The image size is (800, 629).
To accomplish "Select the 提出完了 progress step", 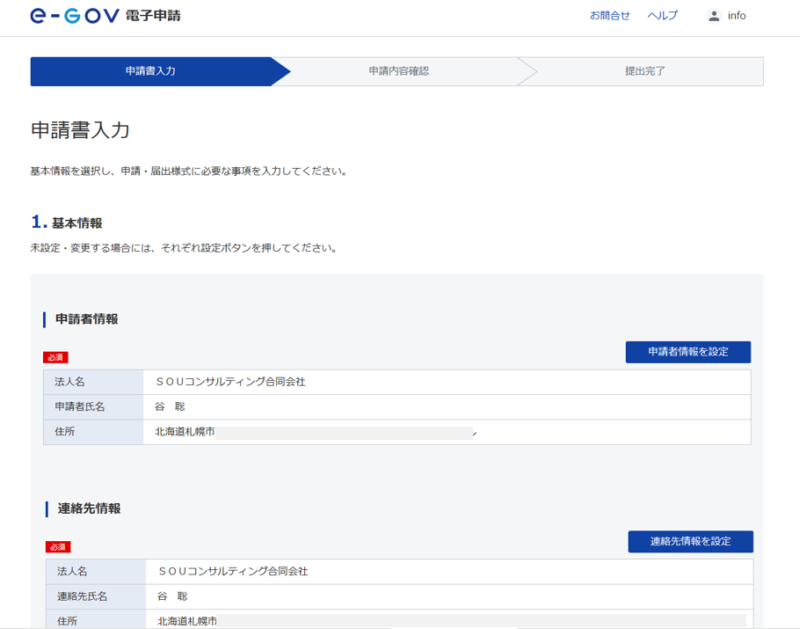I will pos(644,72).
